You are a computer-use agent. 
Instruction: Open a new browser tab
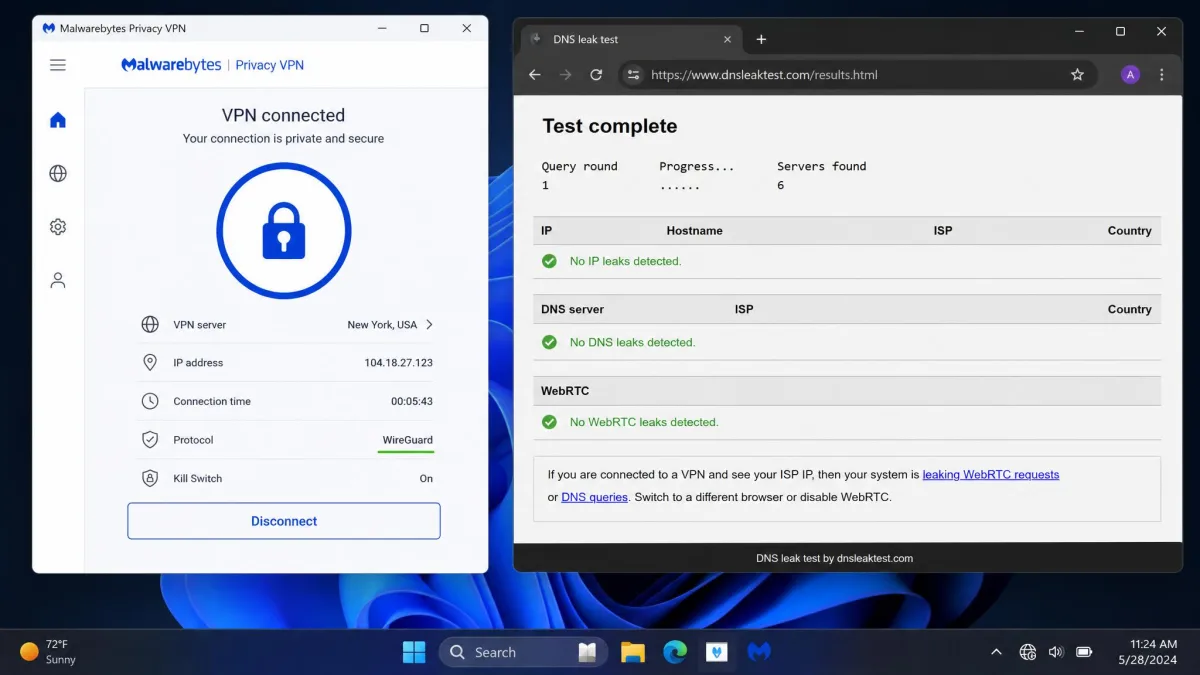pyautogui.click(x=761, y=39)
